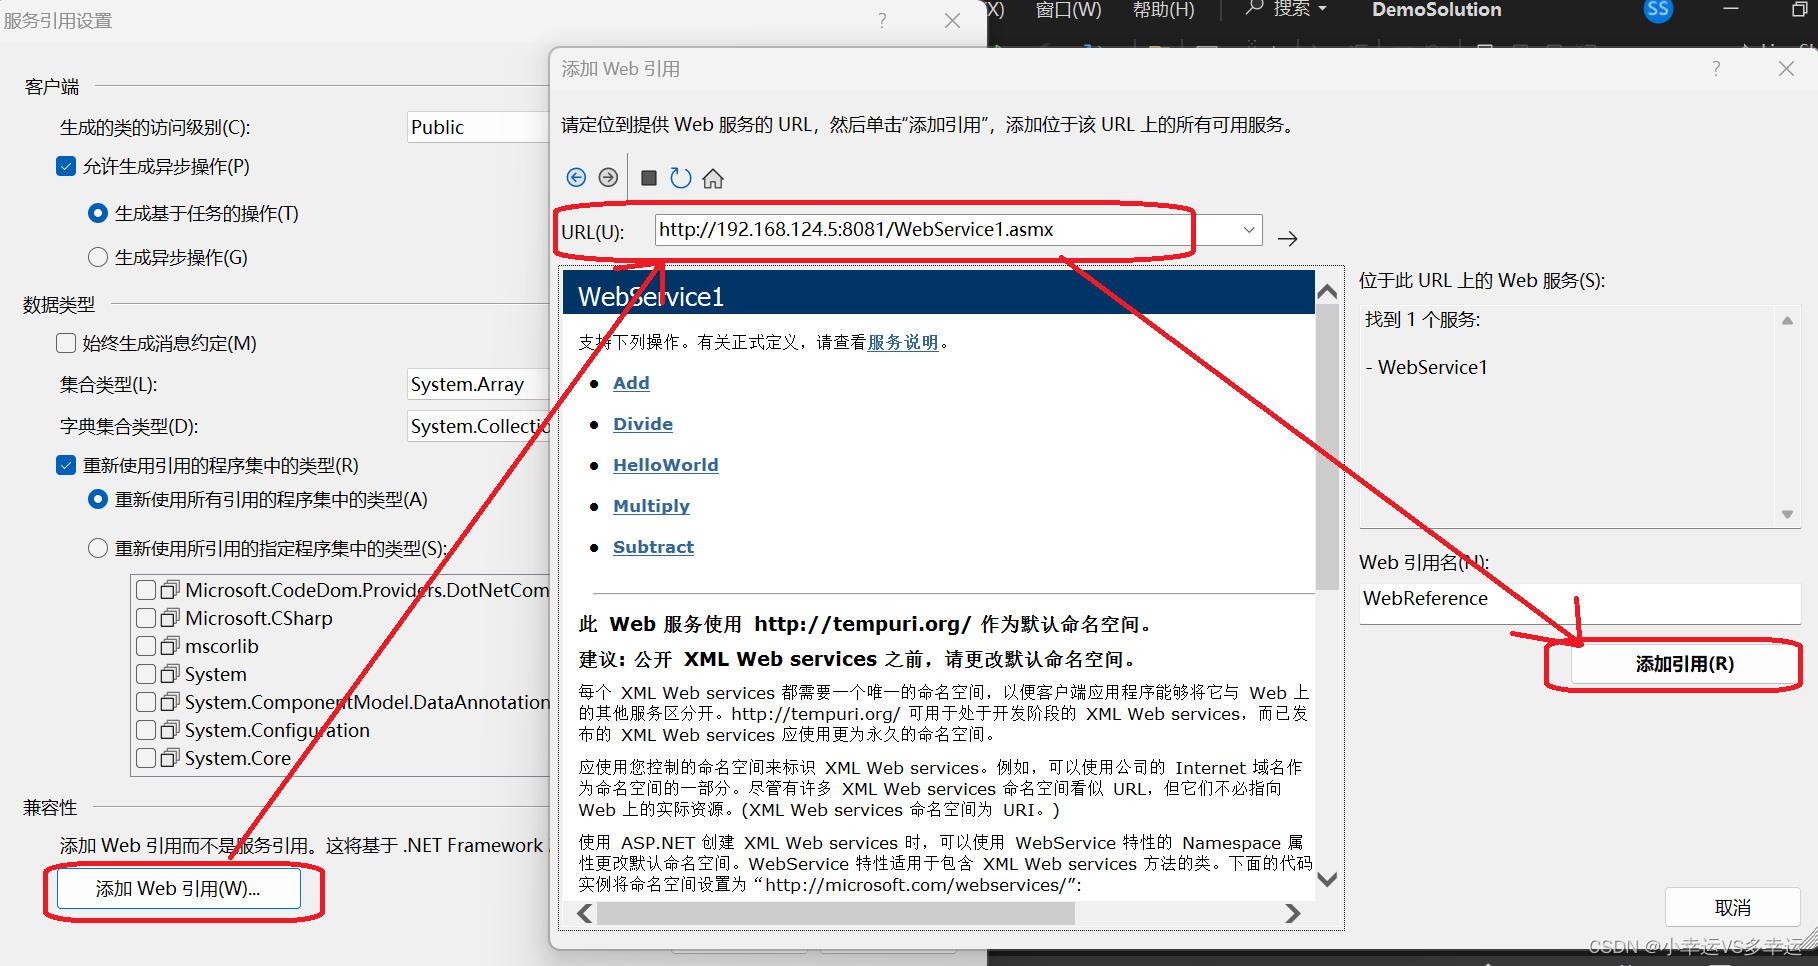1818x966 pixels.
Task: Click the Add Web Reference (添加 Web 引用) button
Action: point(178,888)
